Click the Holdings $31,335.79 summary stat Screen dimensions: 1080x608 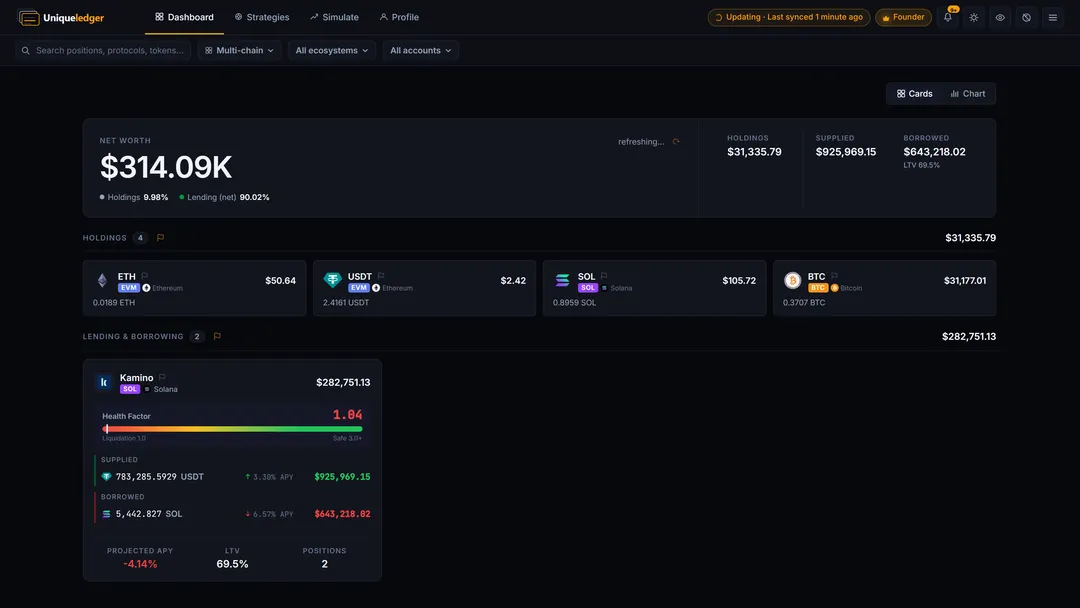(x=754, y=146)
